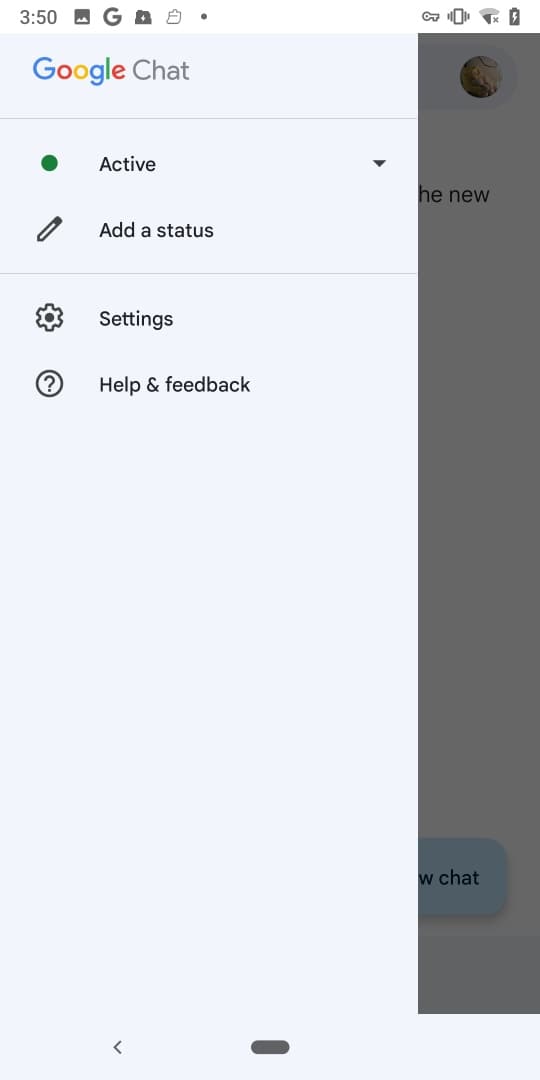This screenshot has width=540, height=1080.
Task: Tap the home pill navigation button
Action: click(x=270, y=1047)
